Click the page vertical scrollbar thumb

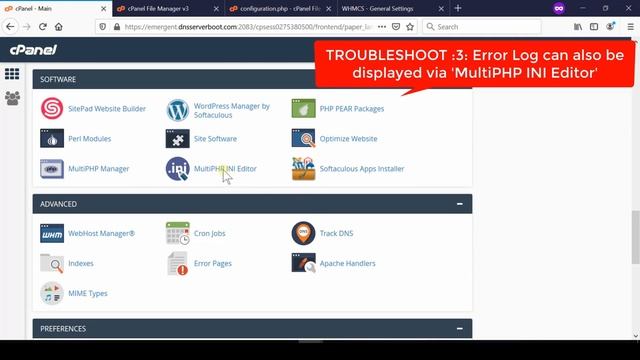[636, 238]
